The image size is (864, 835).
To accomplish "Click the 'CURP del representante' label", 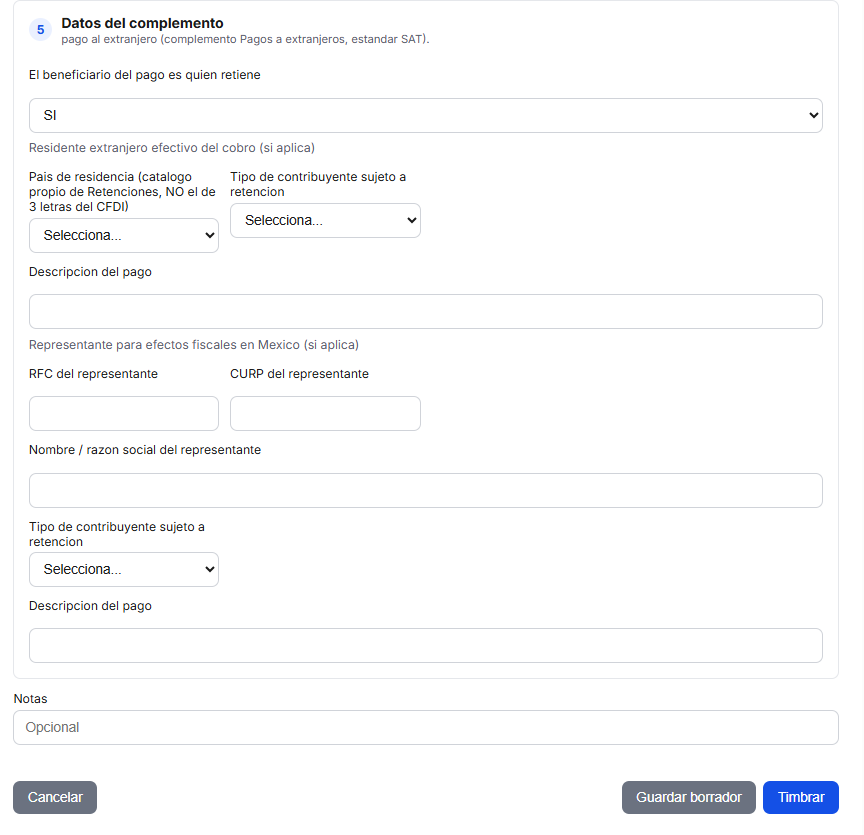I will pyautogui.click(x=299, y=374).
